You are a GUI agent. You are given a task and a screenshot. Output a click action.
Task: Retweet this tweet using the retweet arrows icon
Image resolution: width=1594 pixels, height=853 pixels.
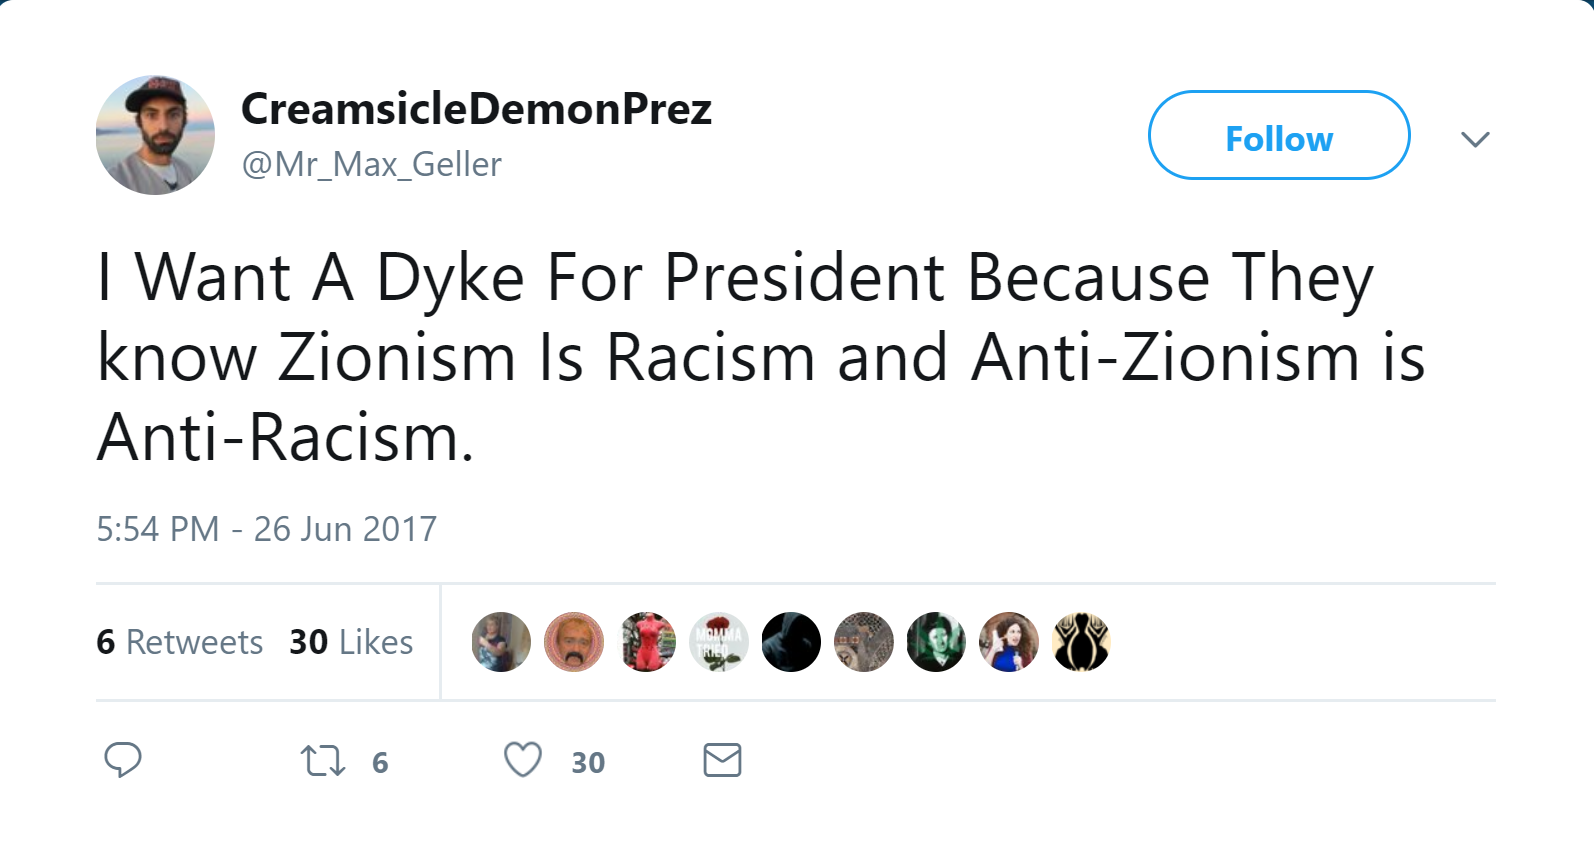(323, 761)
